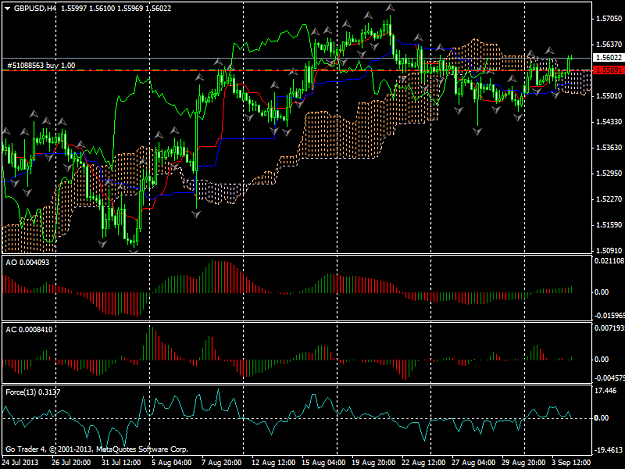Click the 7 Aug 20:00 time label
625x469 pixels.
tap(222, 462)
